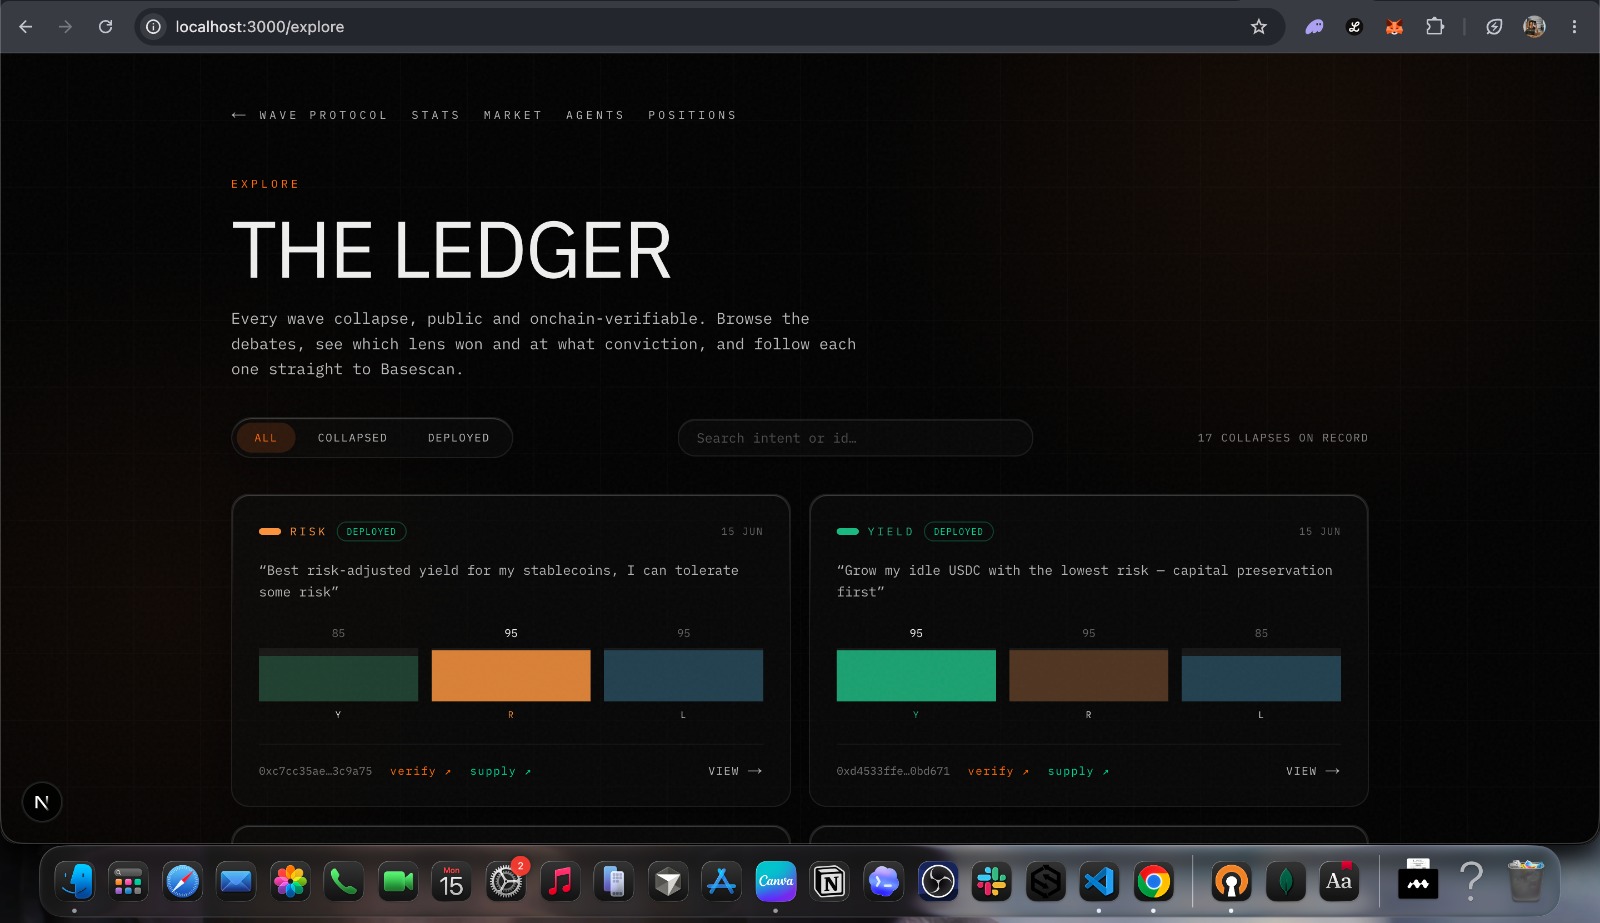Open the black circle L extension

1354,27
